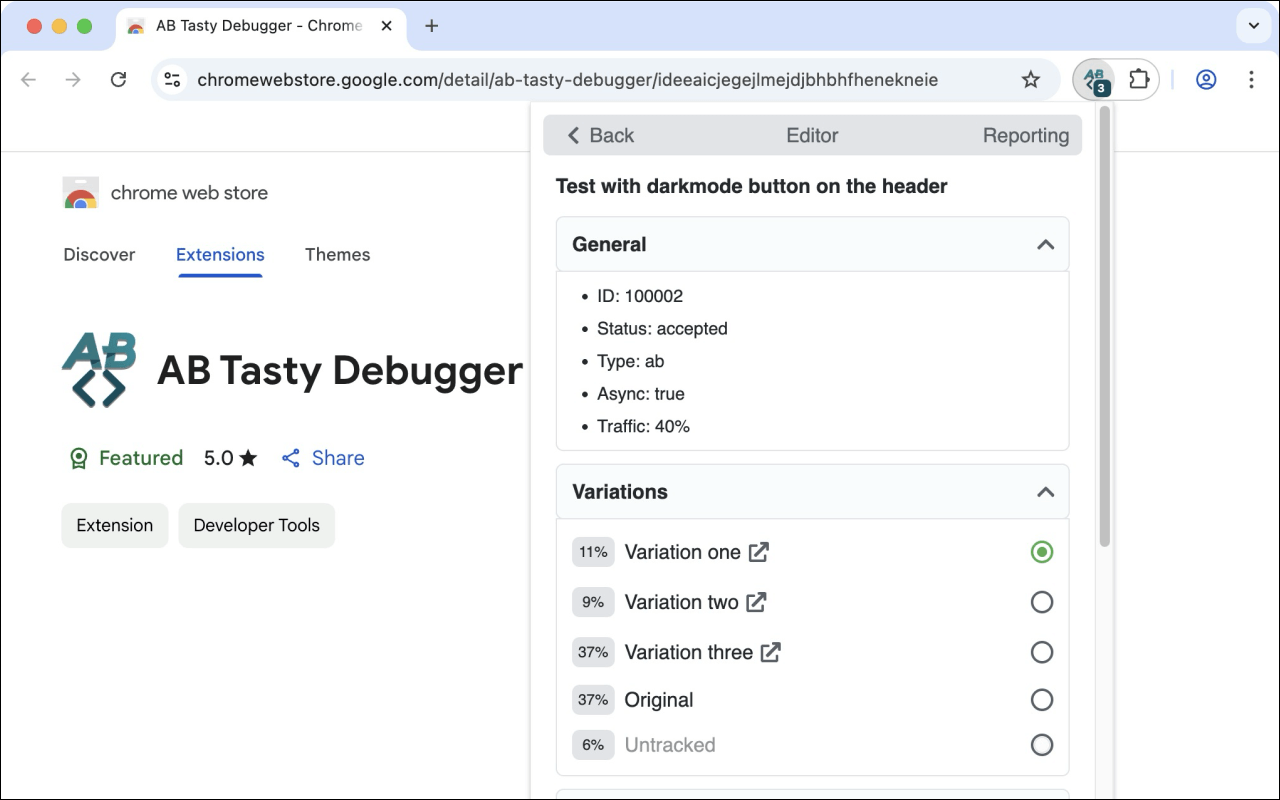Click the 'Type: ab' text
This screenshot has height=800, width=1280.
[x=630, y=361]
